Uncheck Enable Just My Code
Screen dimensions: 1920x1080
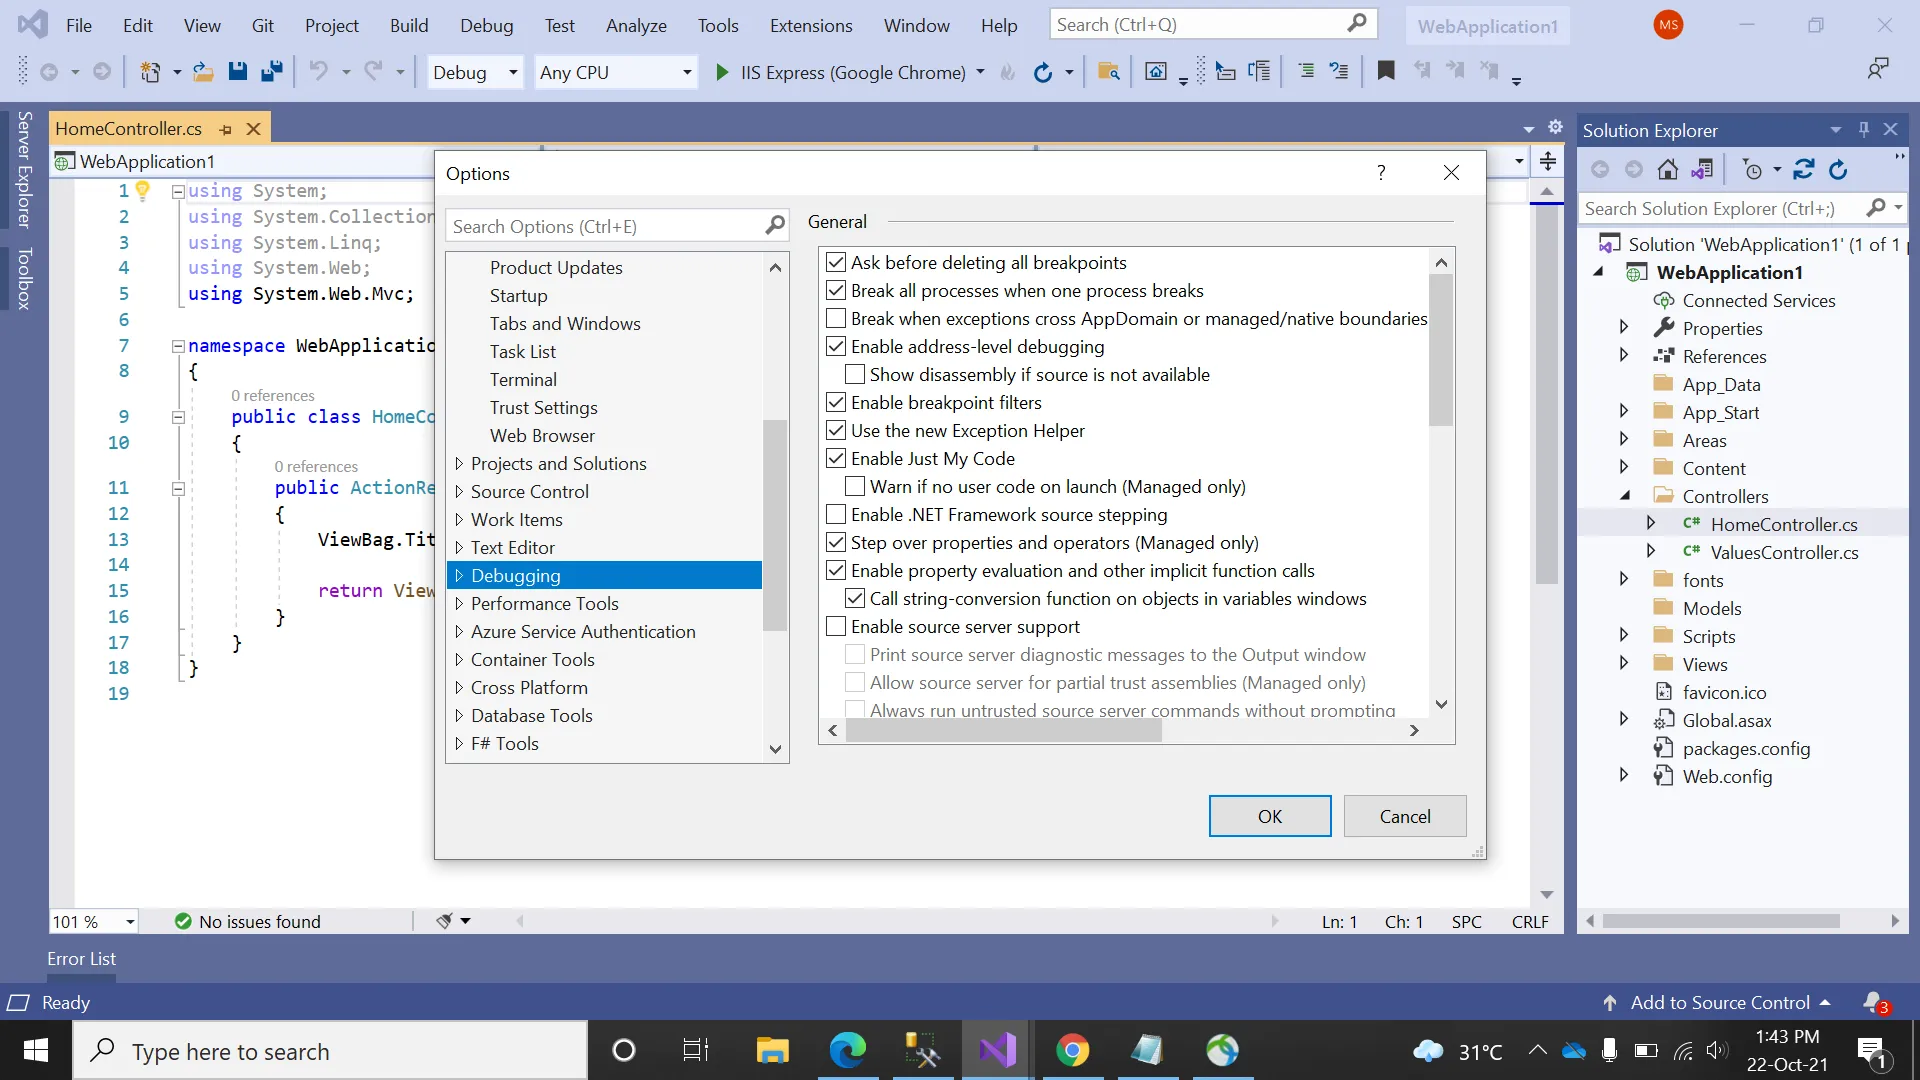click(836, 459)
